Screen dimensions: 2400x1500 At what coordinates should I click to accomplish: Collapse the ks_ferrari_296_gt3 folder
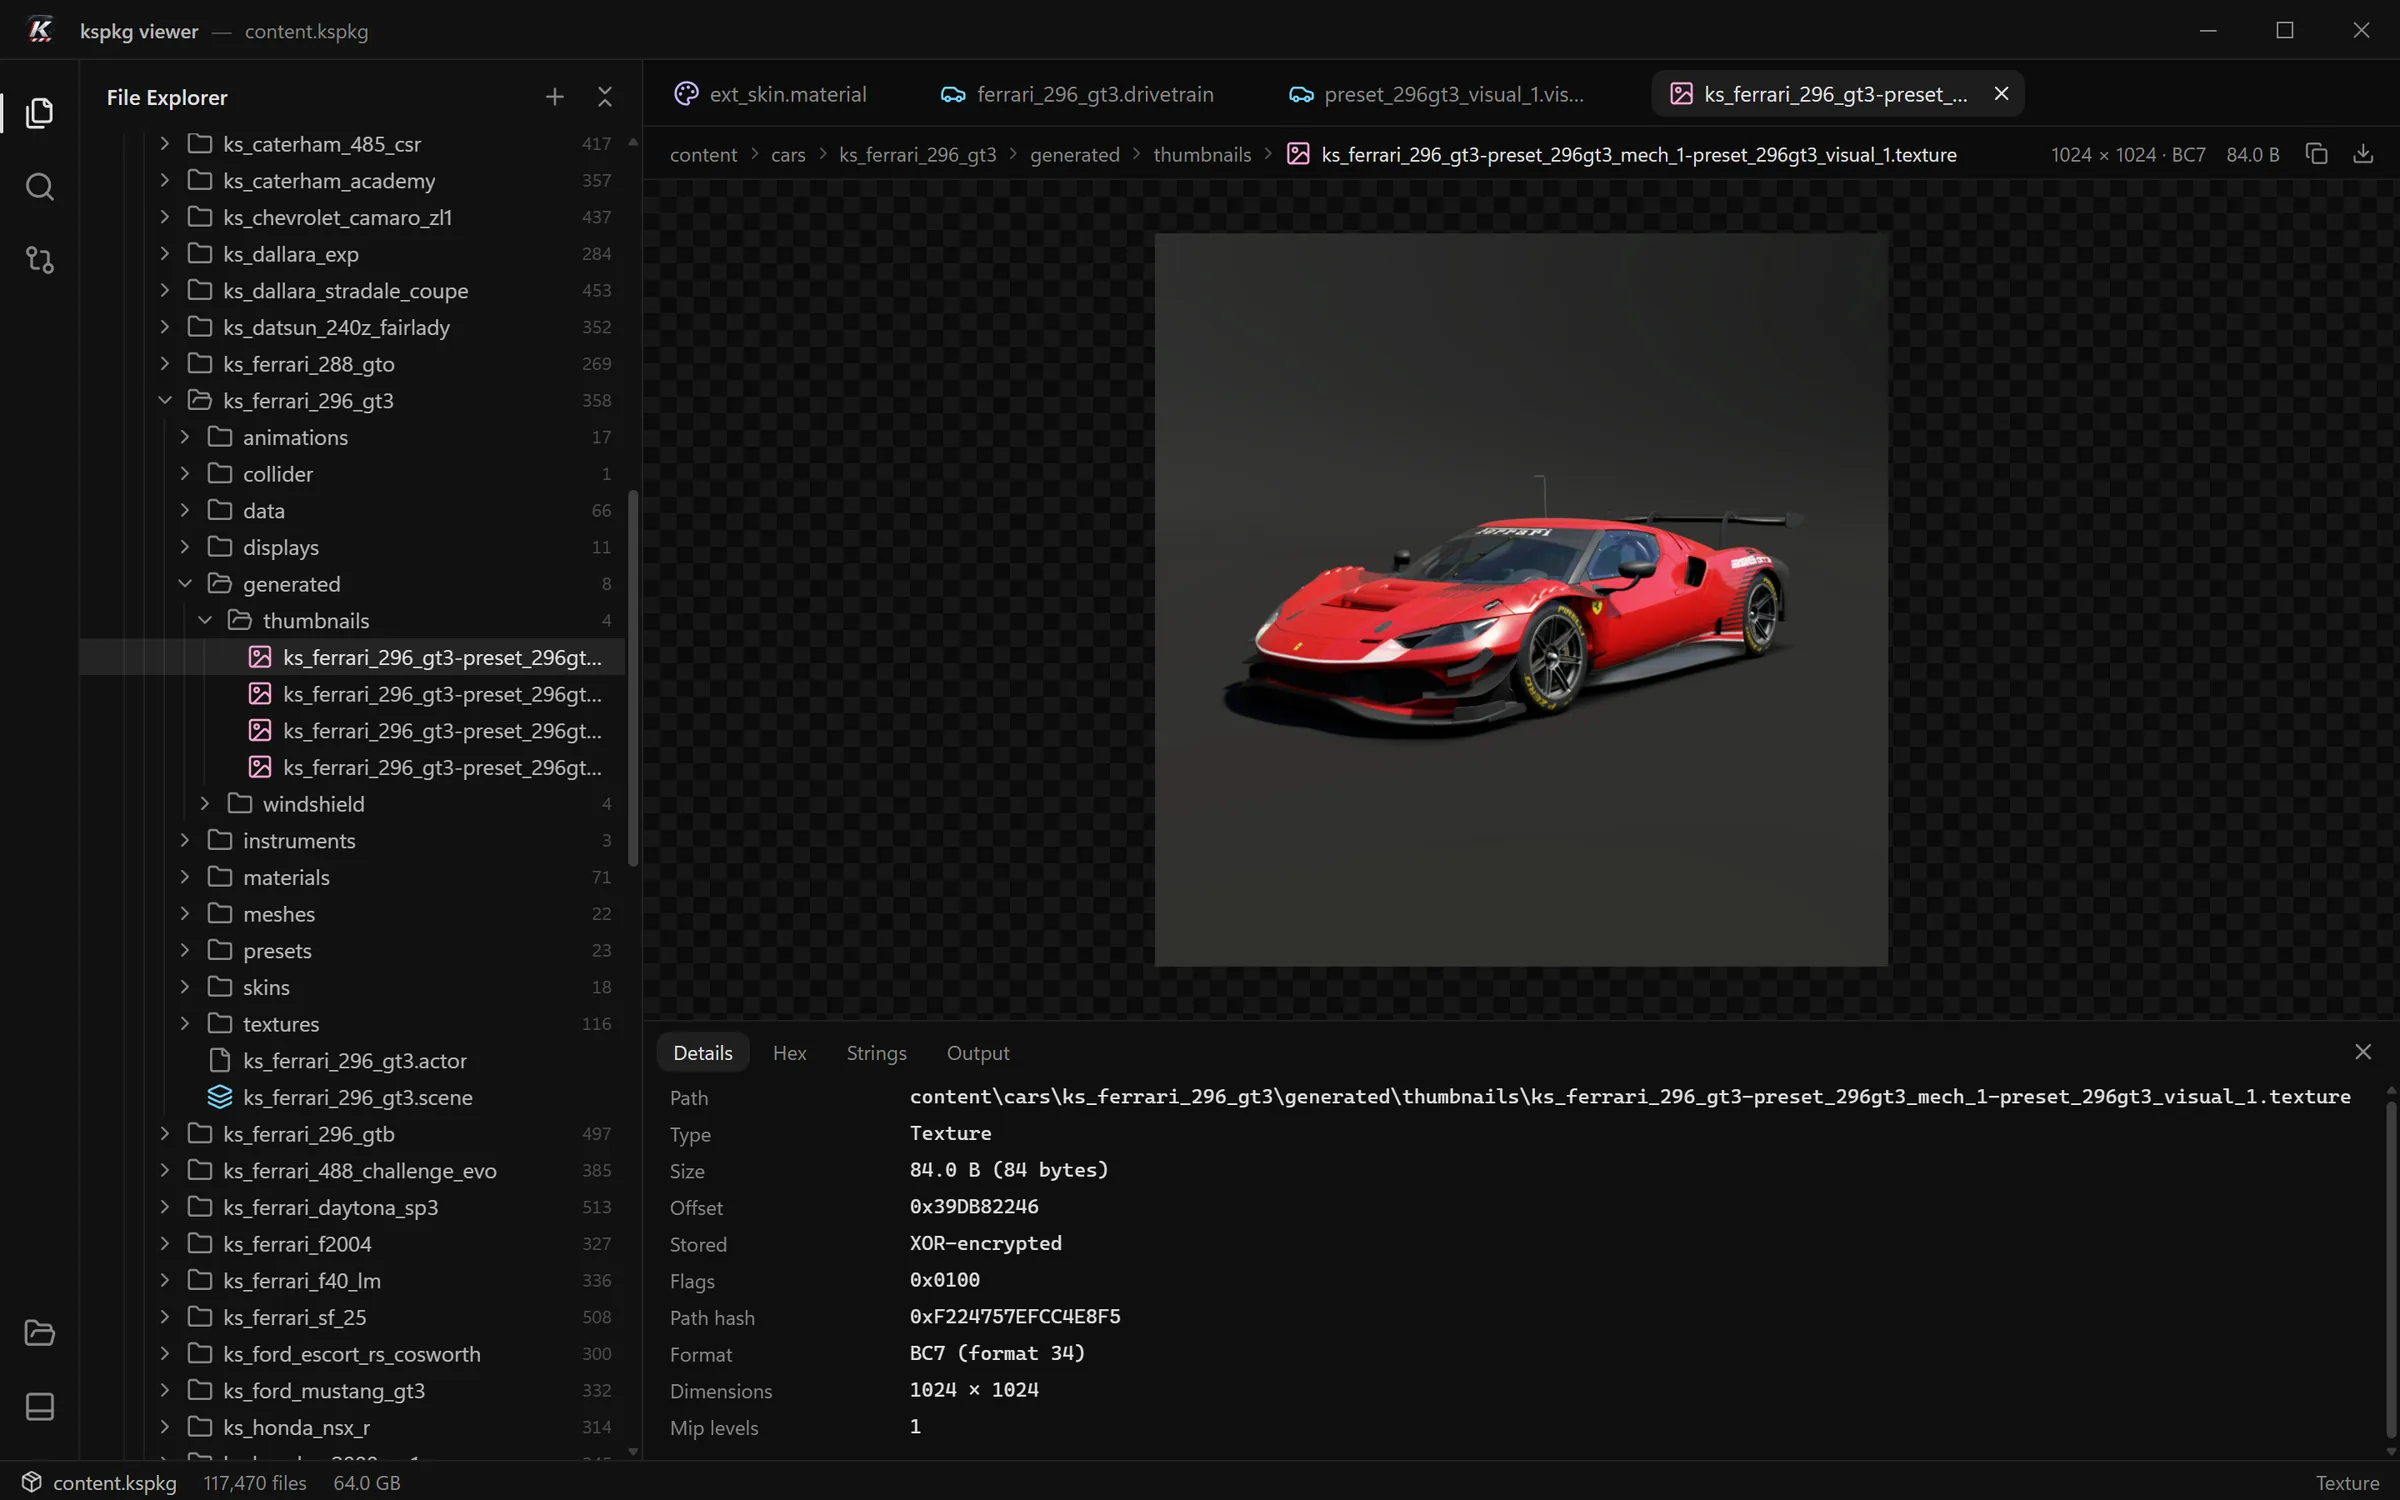pyautogui.click(x=165, y=400)
